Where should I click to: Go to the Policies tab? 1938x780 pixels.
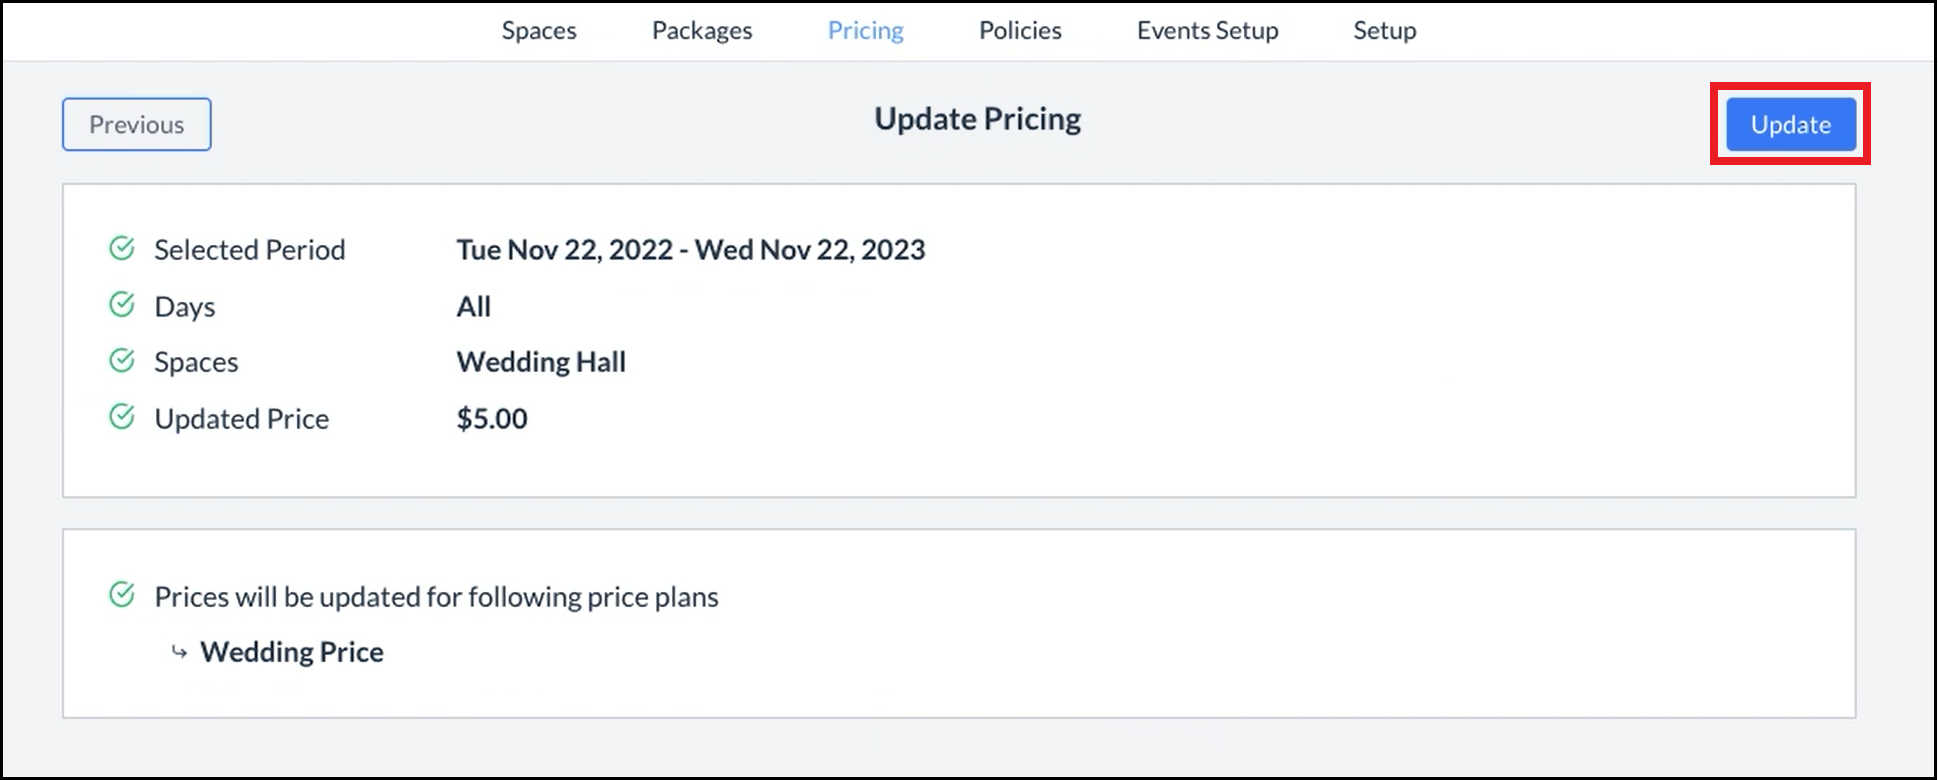(1020, 31)
